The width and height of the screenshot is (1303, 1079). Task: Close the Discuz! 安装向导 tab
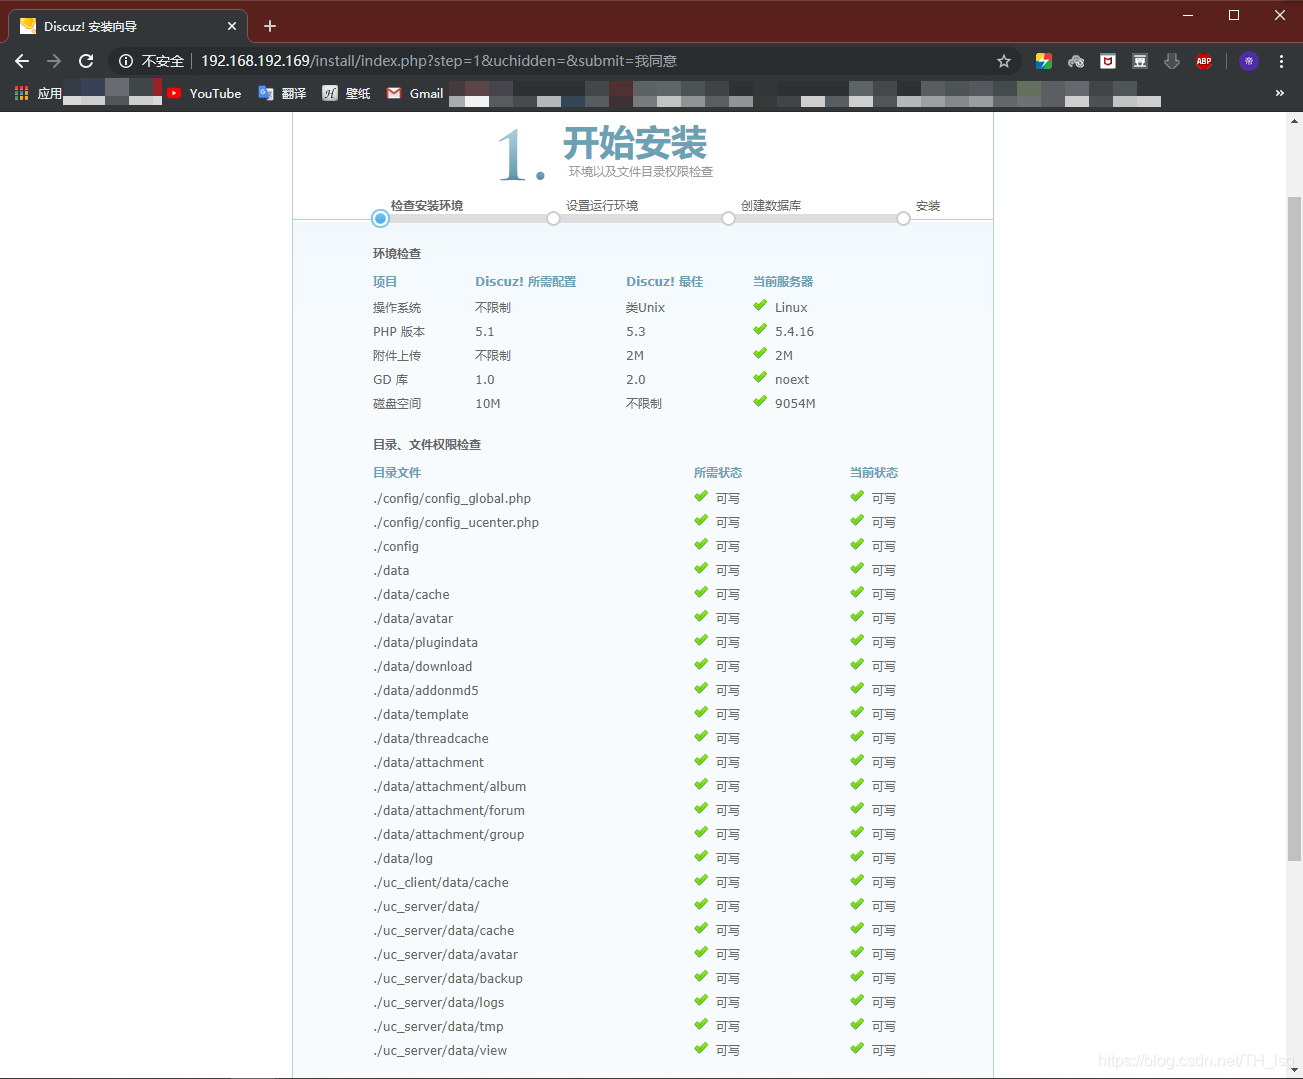point(232,26)
